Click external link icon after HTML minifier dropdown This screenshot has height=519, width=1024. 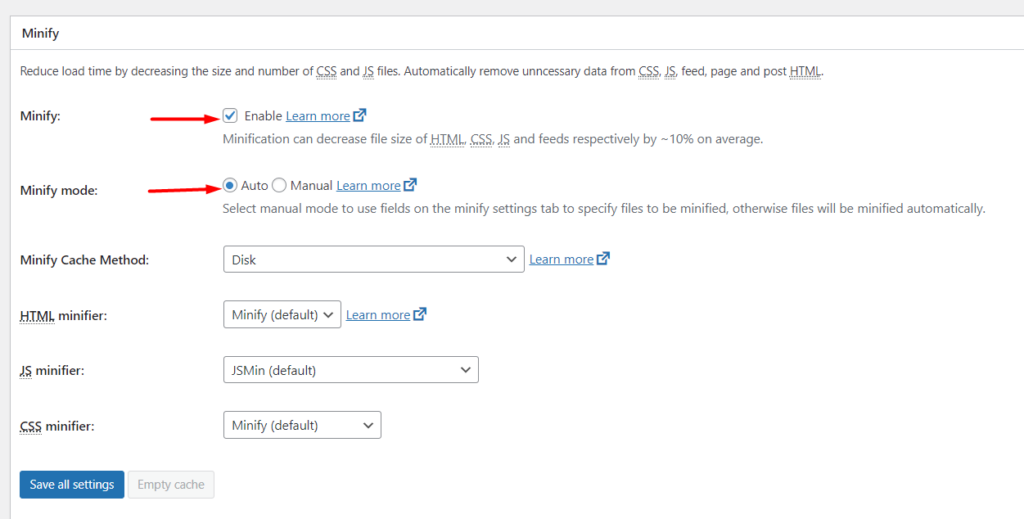point(420,314)
